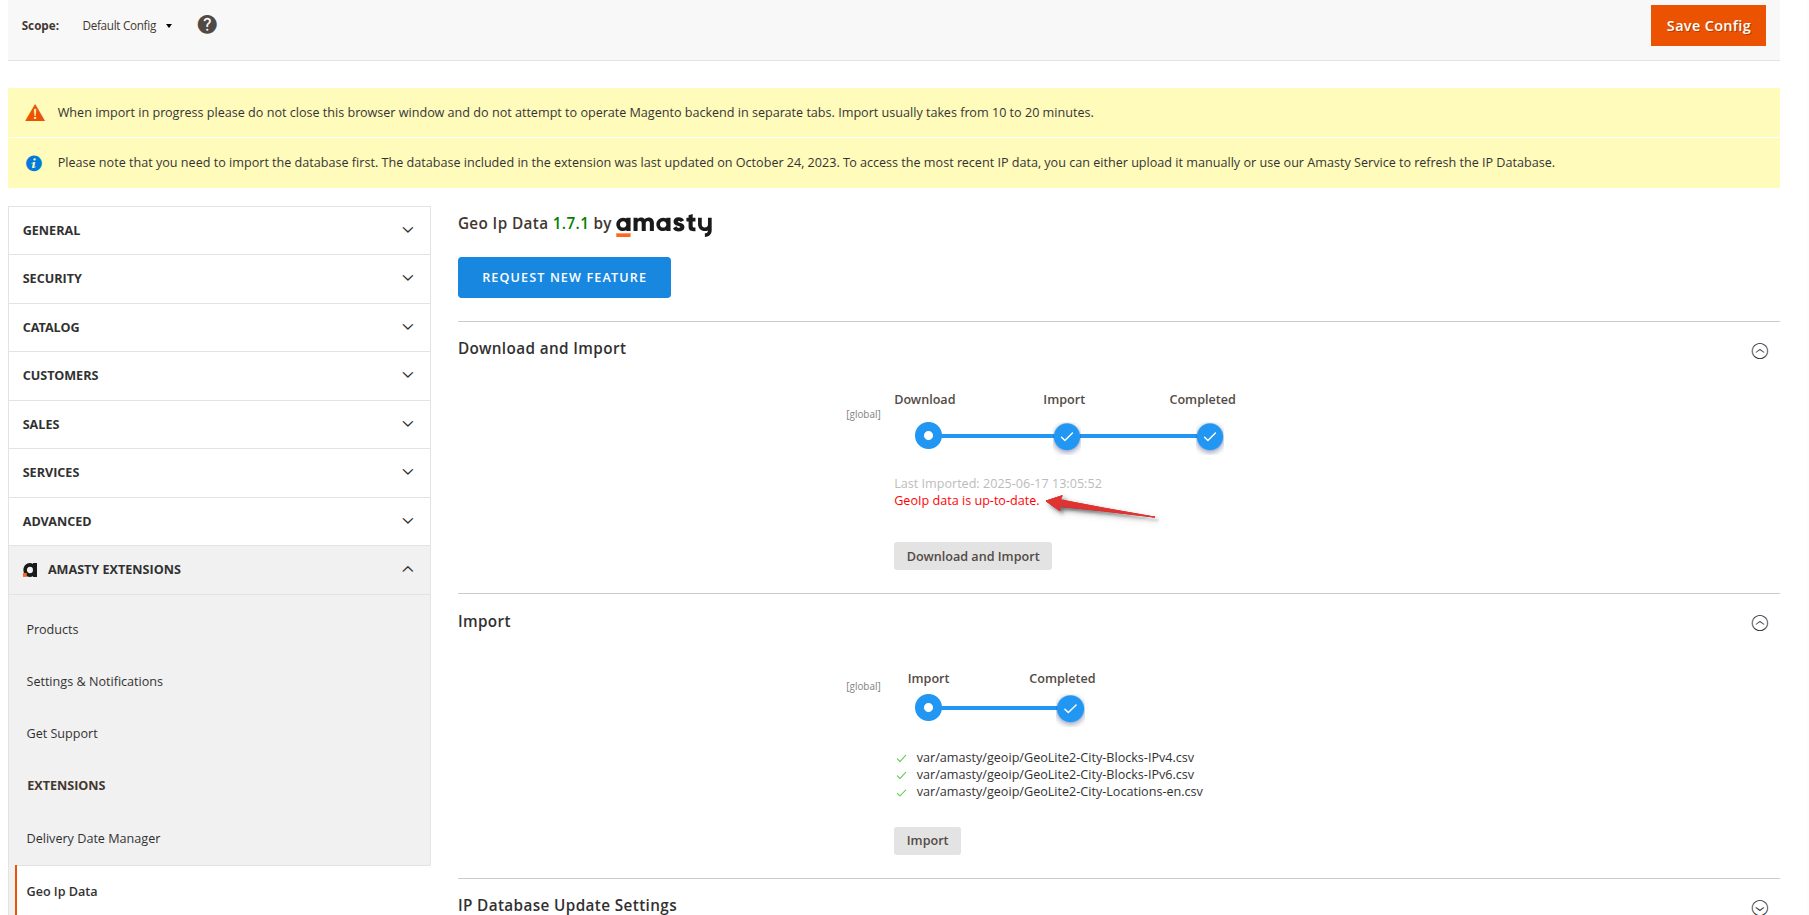Click the help question mark icon
The width and height of the screenshot is (1809, 915).
207,25
